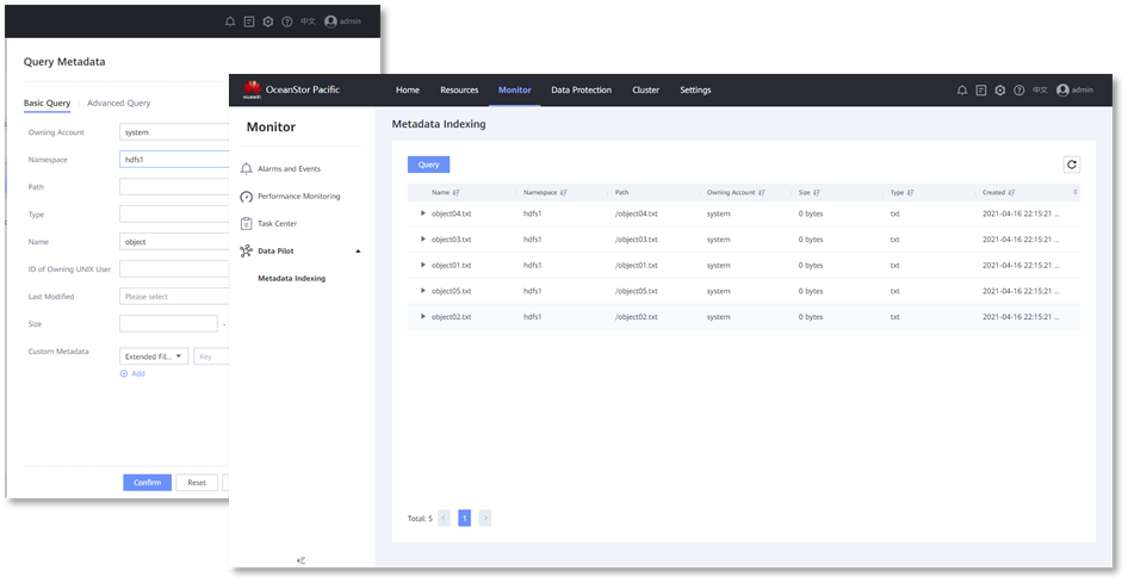Open the admin user avatar in Monitor window

pyautogui.click(x=1062, y=90)
